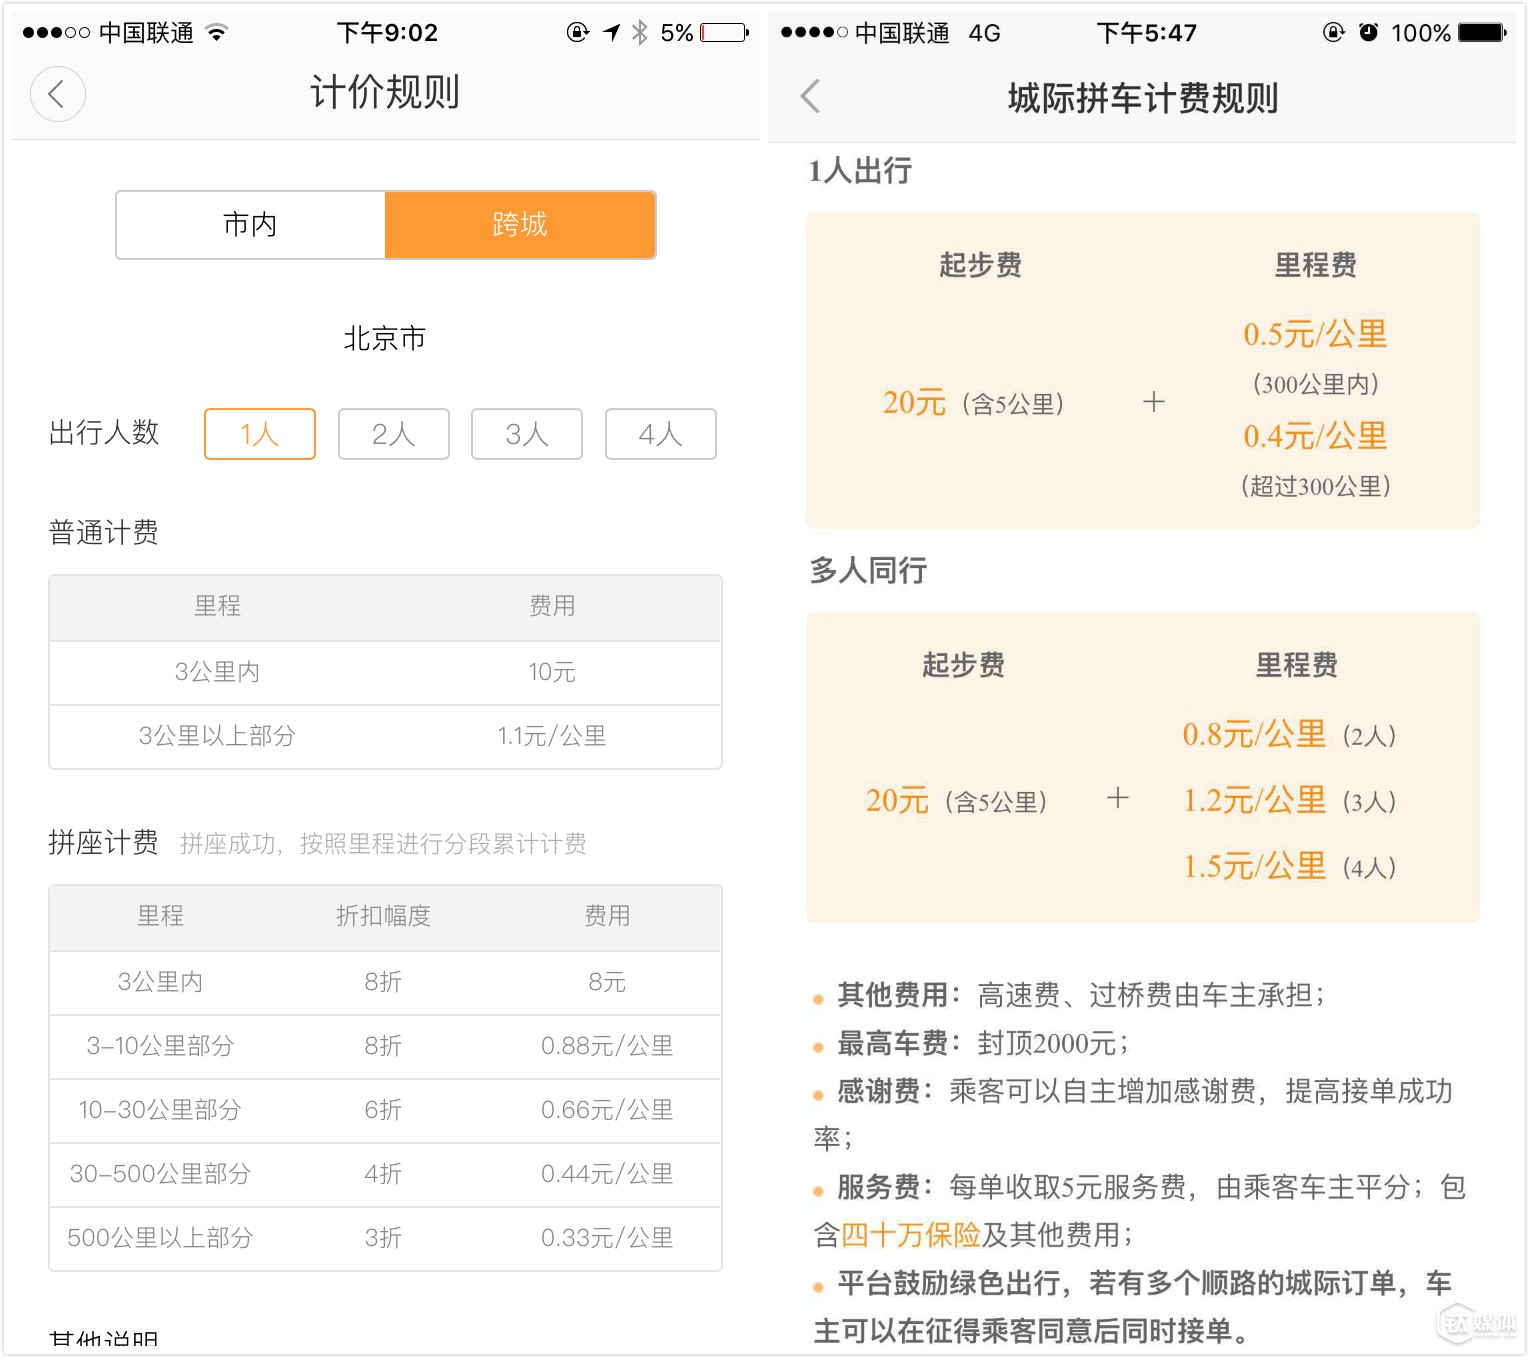This screenshot has height=1358, width=1529.
Task: Tap the 3人 option button
Action: (526, 434)
